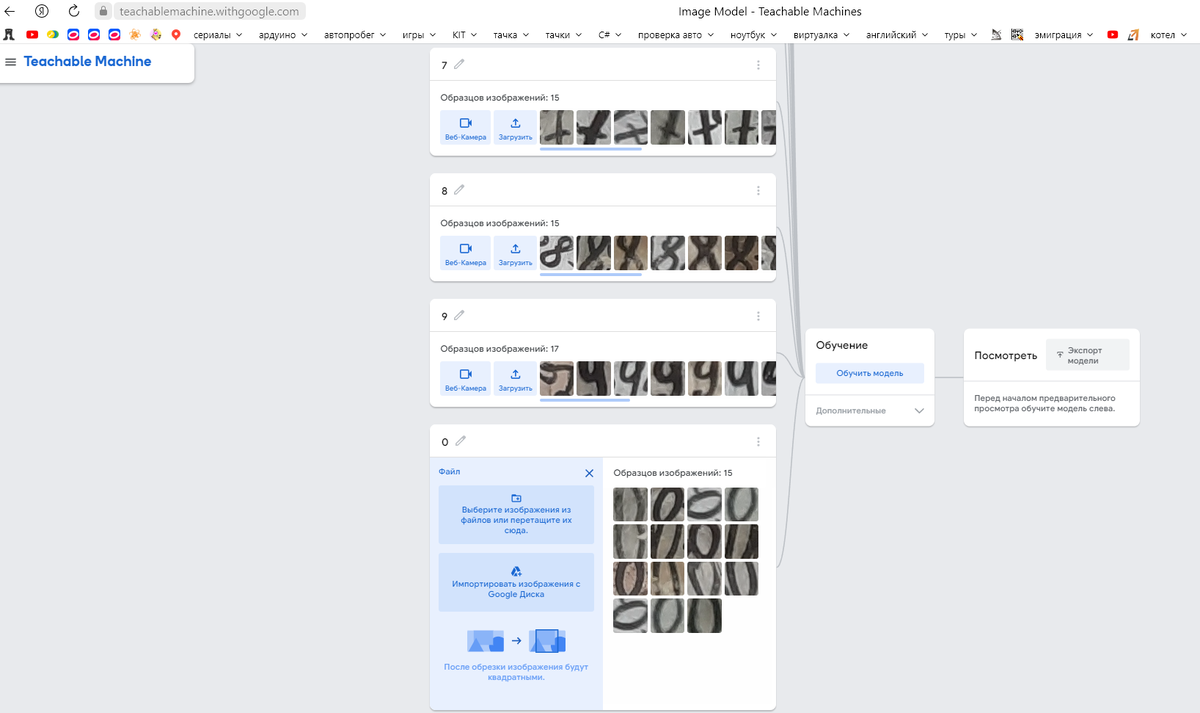Click the class name label '0'
Viewport: 1200px width, 713px height.
[445, 442]
